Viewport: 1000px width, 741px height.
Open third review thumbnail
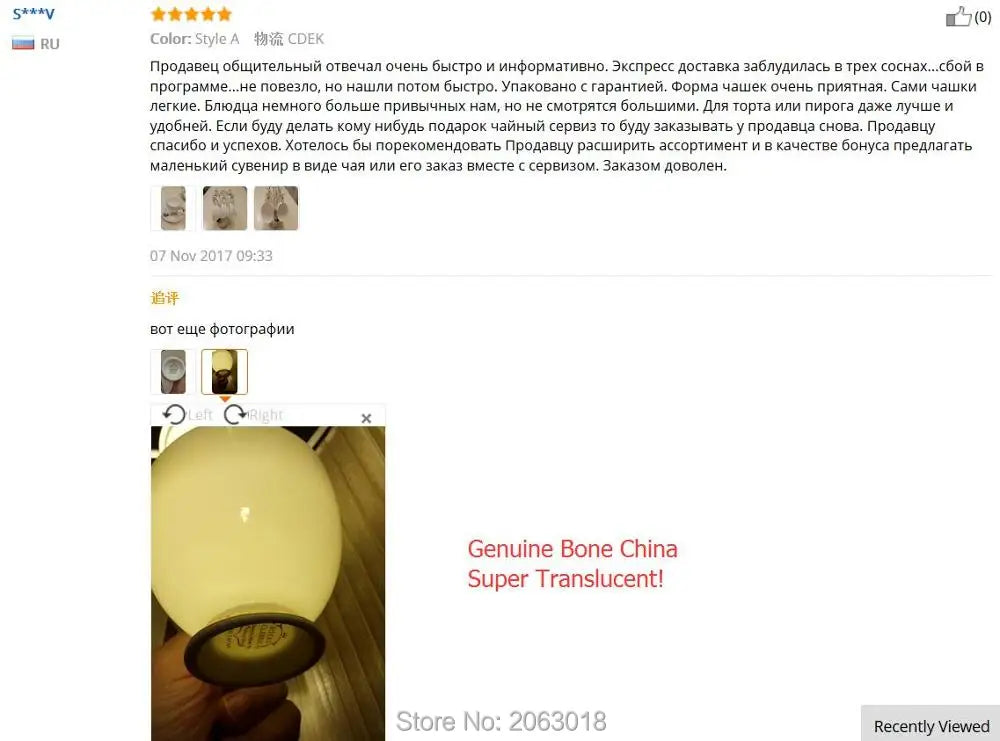(x=276, y=208)
